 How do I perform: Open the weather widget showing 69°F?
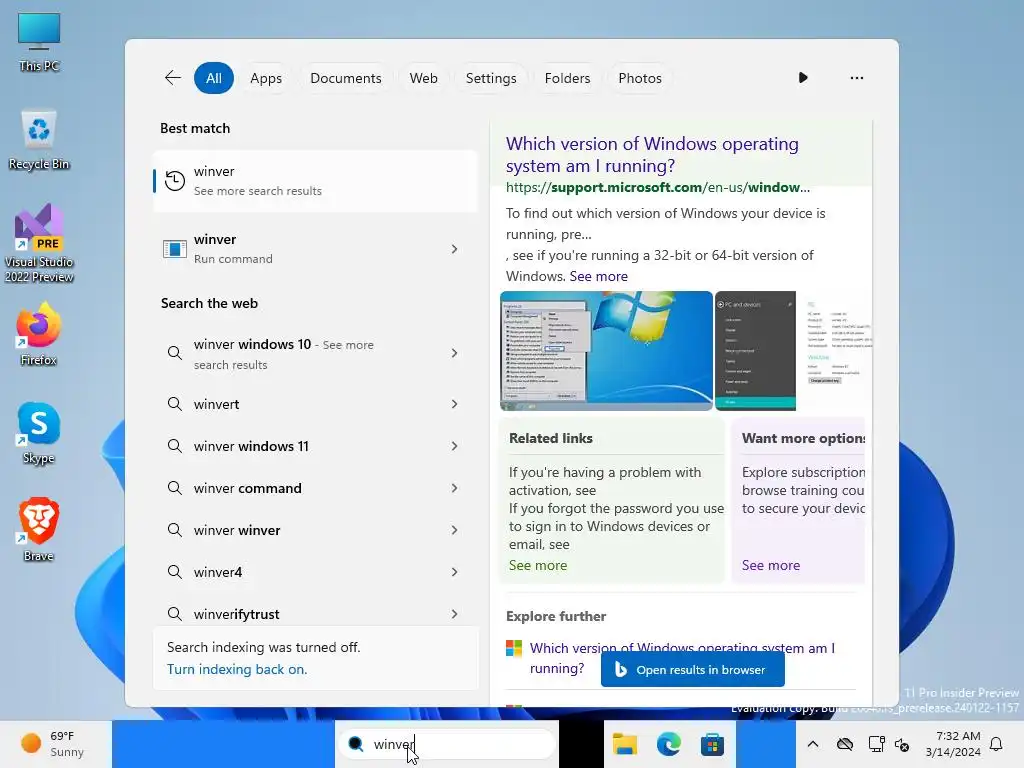pyautogui.click(x=52, y=744)
